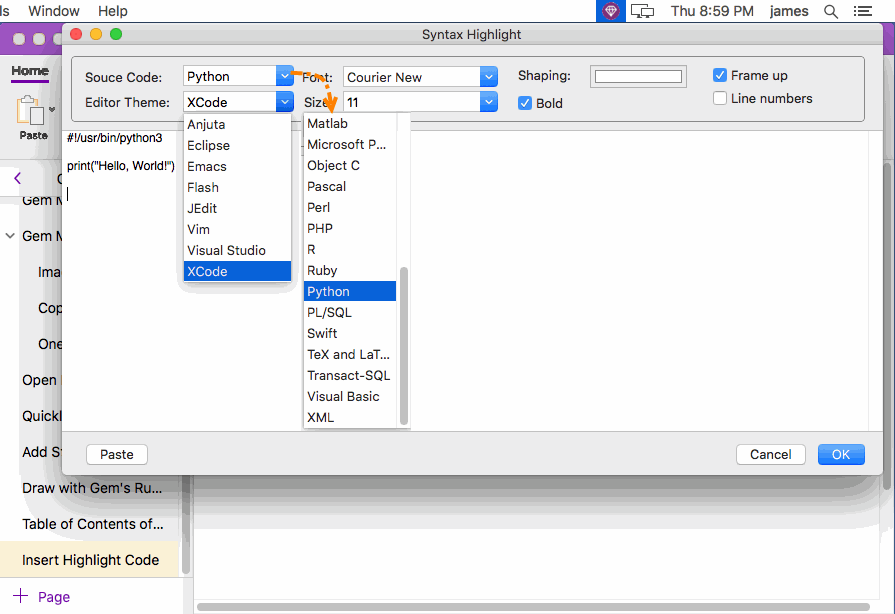Open Spotlight search magnifier icon

[x=830, y=11]
